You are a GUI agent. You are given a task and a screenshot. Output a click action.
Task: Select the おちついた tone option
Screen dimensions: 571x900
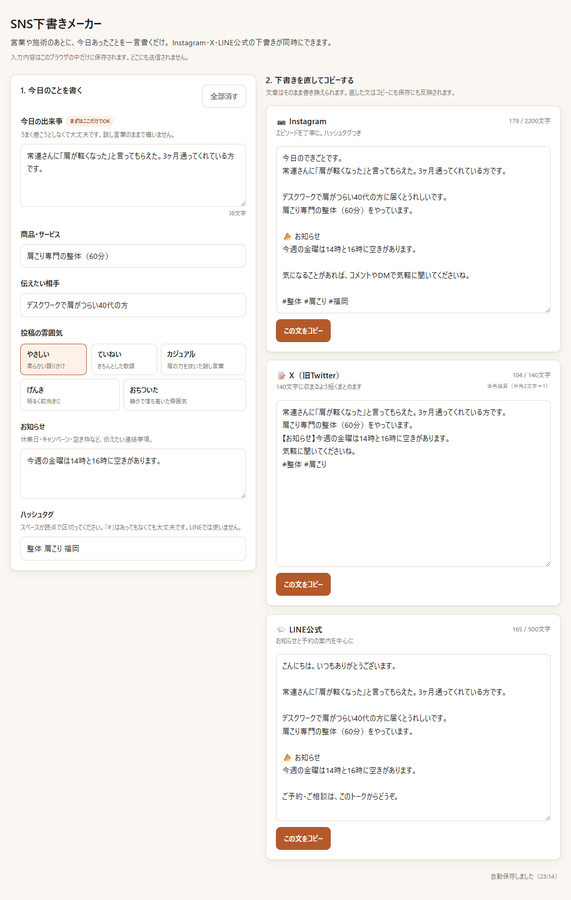(x=185, y=395)
